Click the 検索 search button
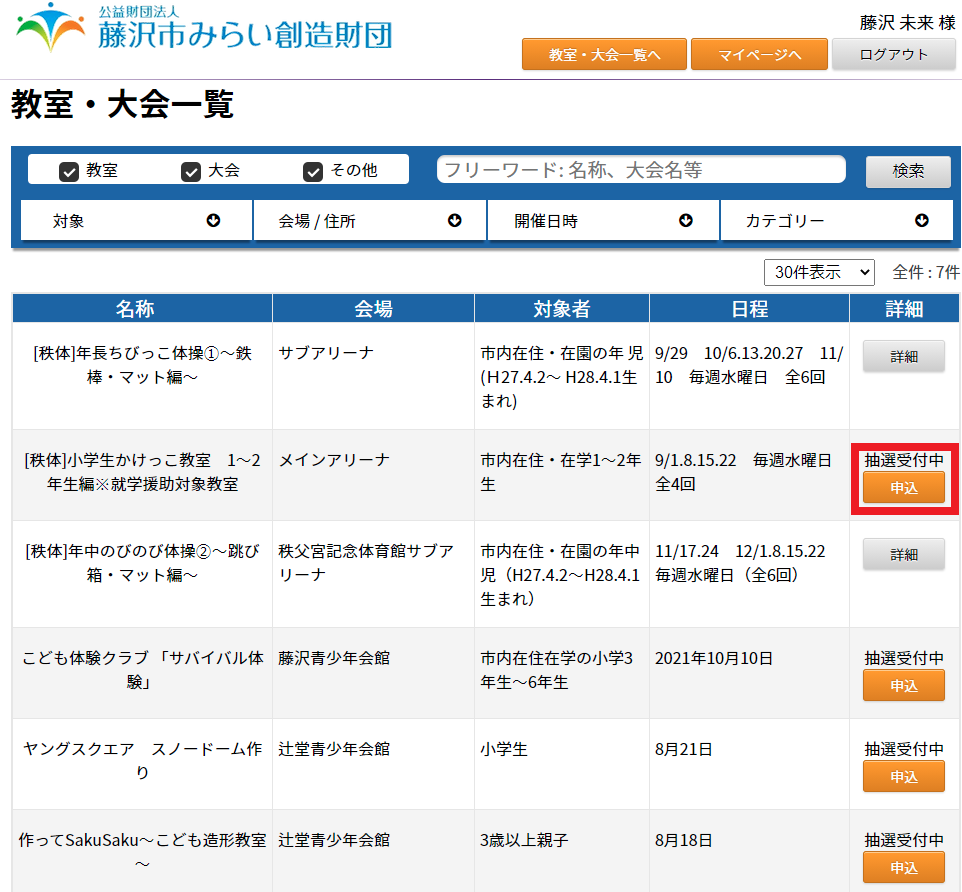This screenshot has height=892, width=962. (x=908, y=171)
